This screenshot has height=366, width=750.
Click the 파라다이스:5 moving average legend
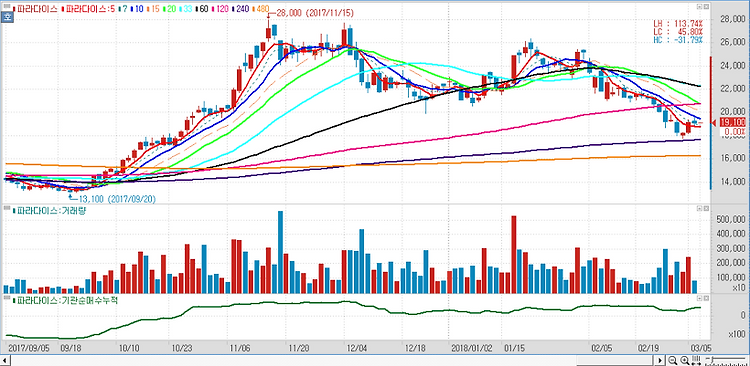click(89, 9)
